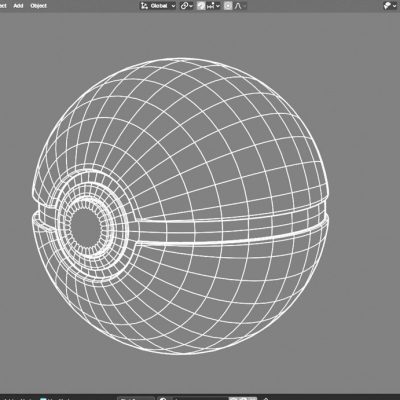Open the pivot point dropdown
The image size is (400, 400).
tap(187, 6)
